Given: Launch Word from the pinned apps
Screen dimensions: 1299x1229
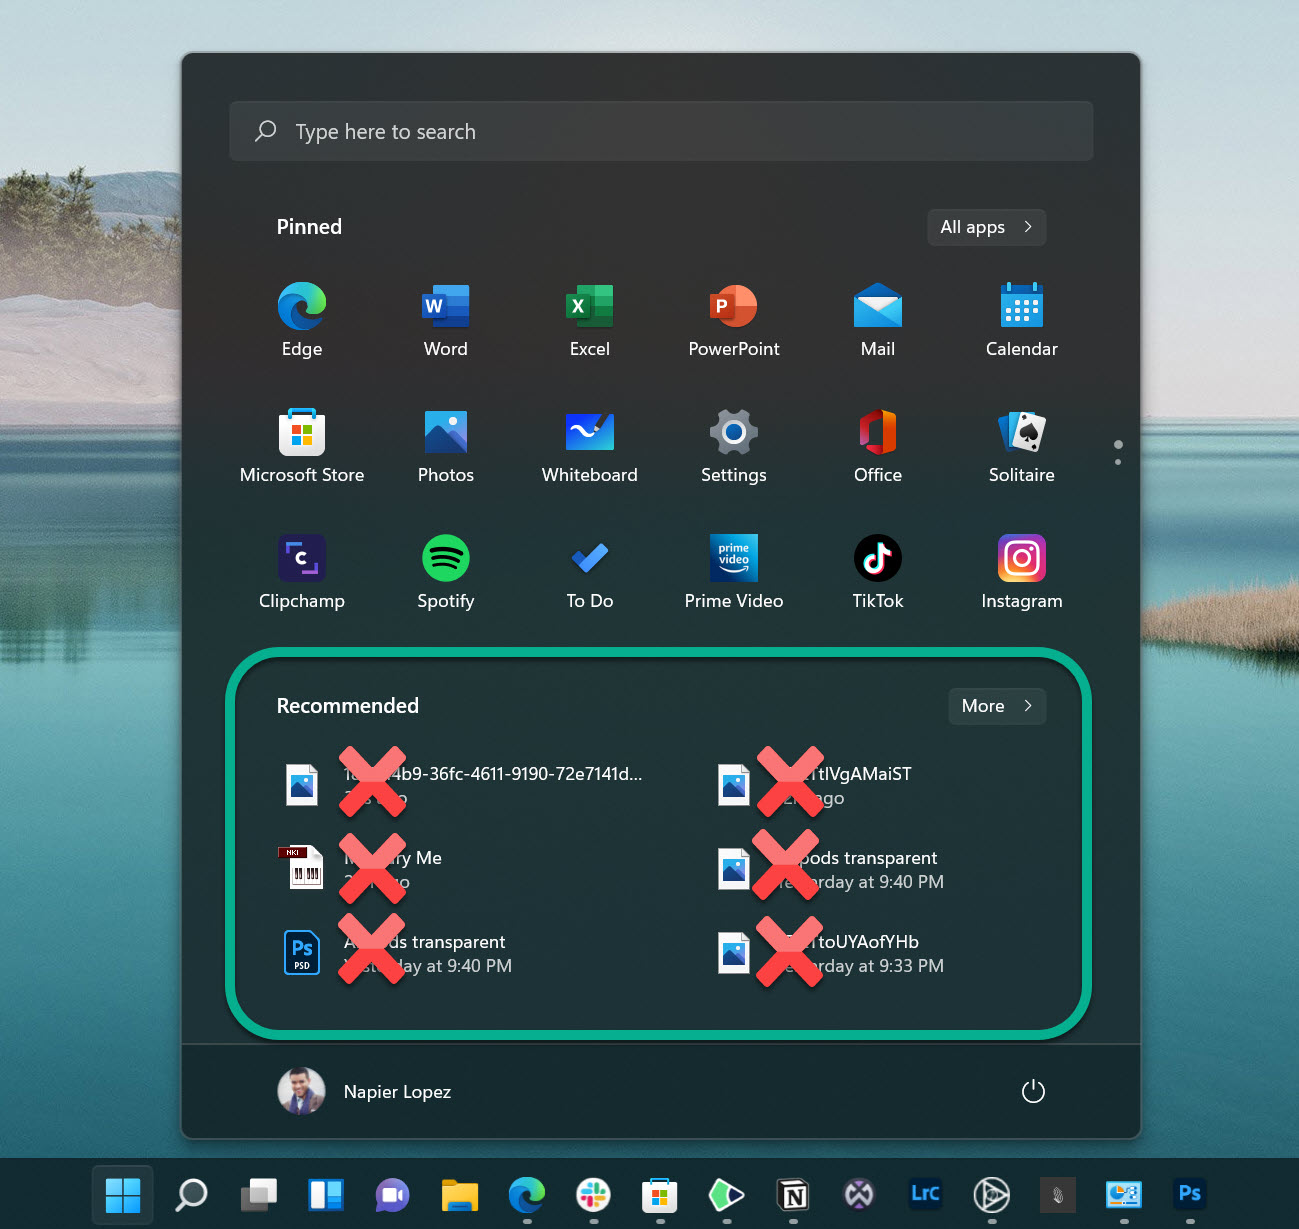Looking at the screenshot, I should coord(446,320).
